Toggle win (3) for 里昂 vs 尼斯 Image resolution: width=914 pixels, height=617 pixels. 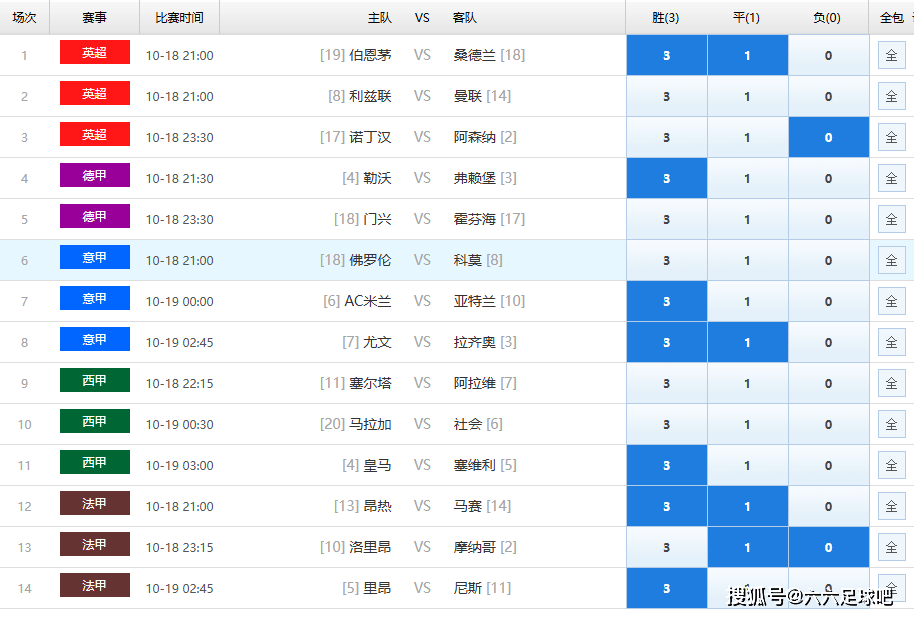667,588
